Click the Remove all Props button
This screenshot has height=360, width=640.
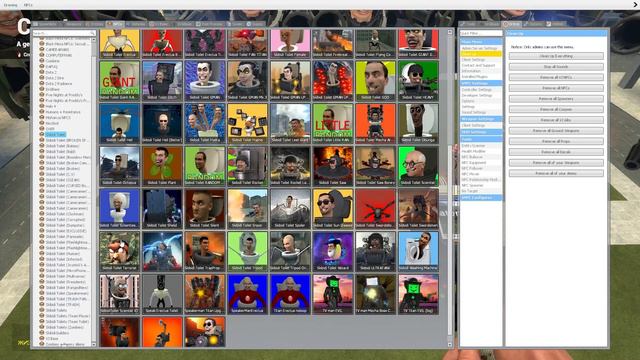click(556, 141)
